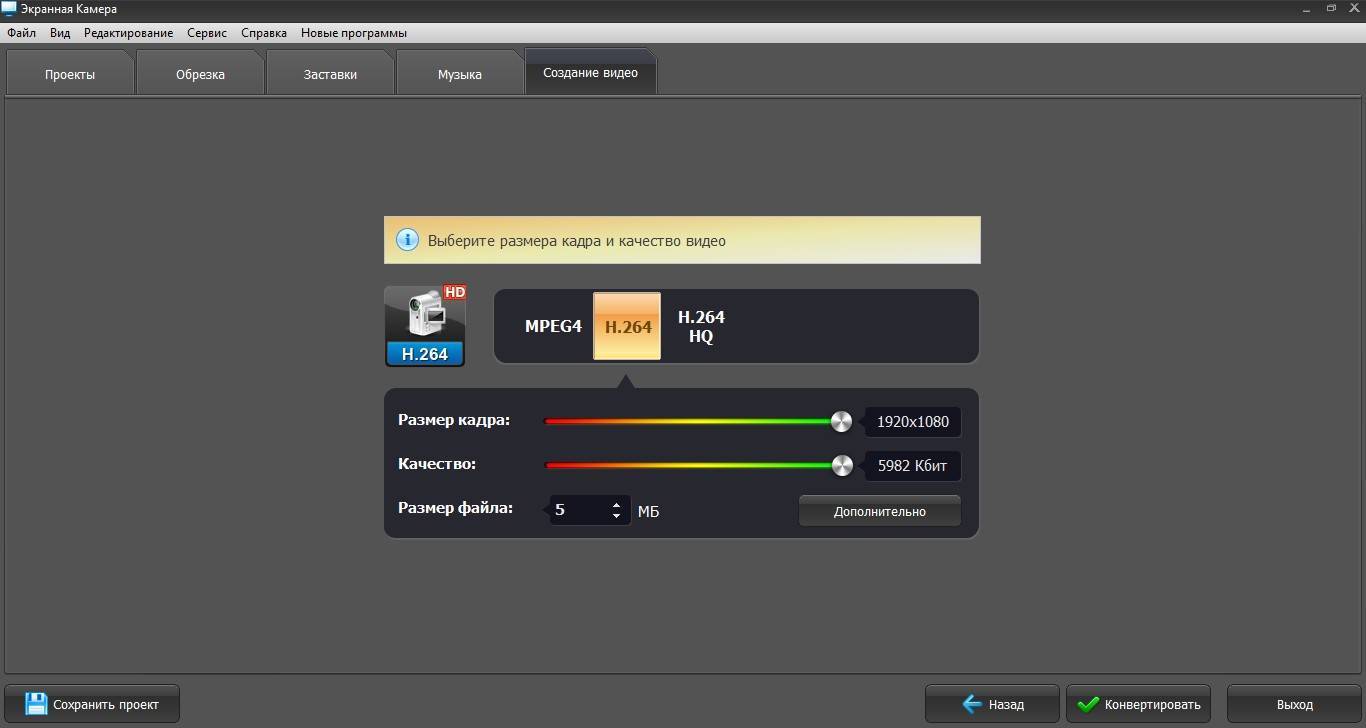Increase file size with the up arrow
This screenshot has height=728, width=1366.
[x=617, y=505]
